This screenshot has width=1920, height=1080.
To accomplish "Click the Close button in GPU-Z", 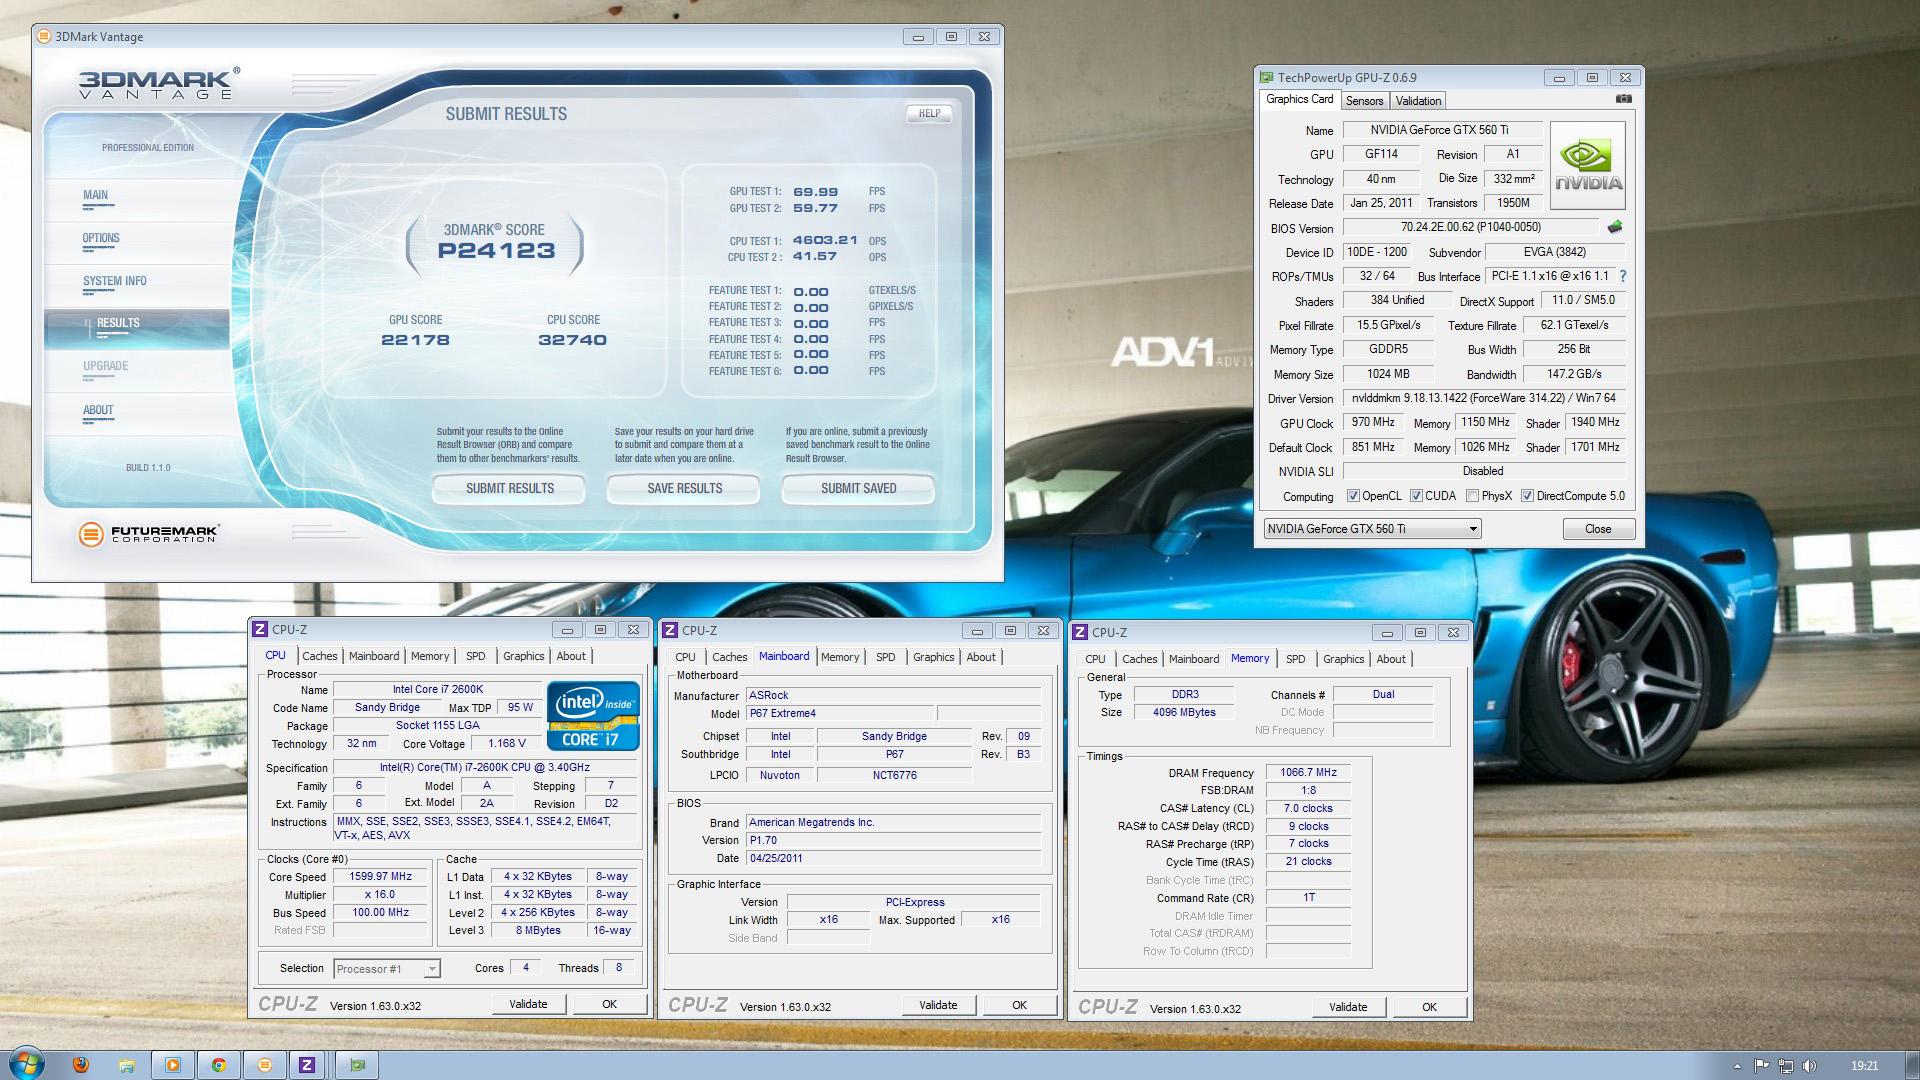I will tap(1598, 529).
